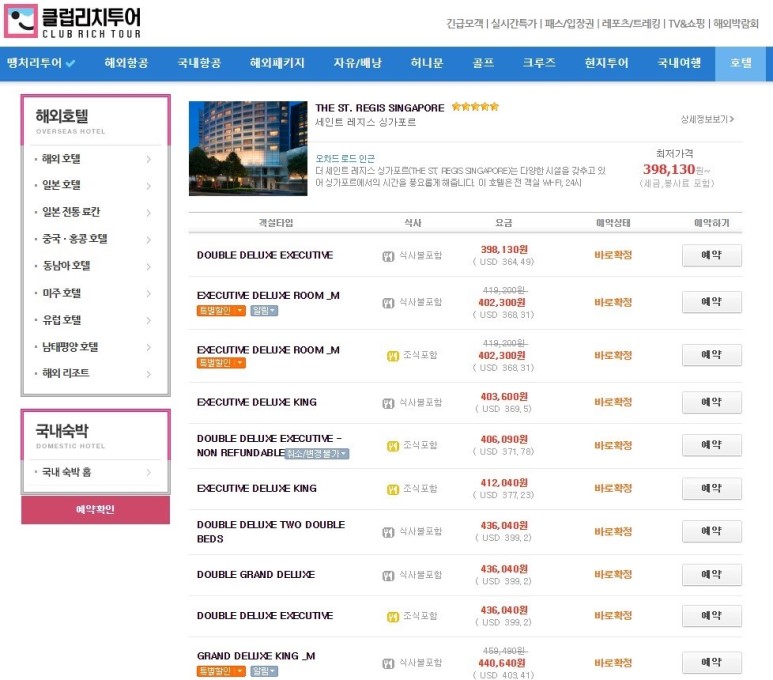The height and width of the screenshot is (680, 773).
Task: Click 바로확정 status in DOUBLE GRAND DELUXE row
Action: tap(613, 575)
